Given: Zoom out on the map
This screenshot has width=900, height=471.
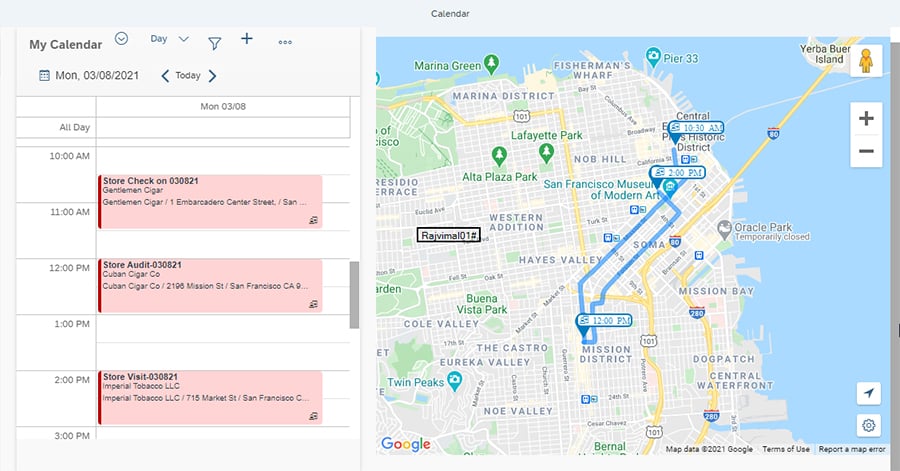Looking at the screenshot, I should tap(866, 151).
